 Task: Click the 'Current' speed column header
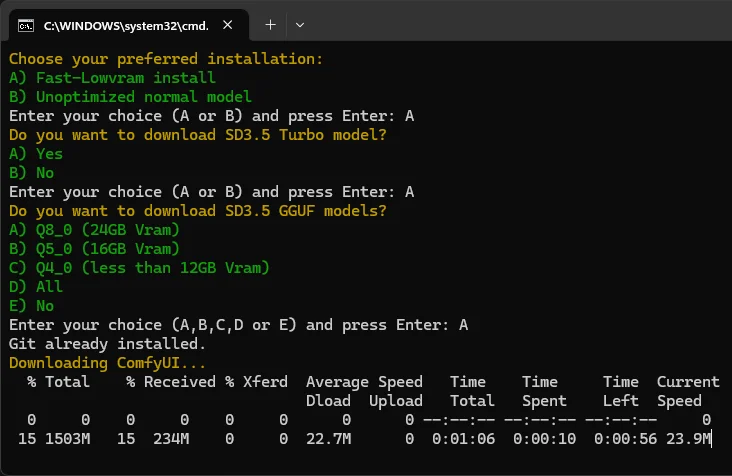point(688,382)
